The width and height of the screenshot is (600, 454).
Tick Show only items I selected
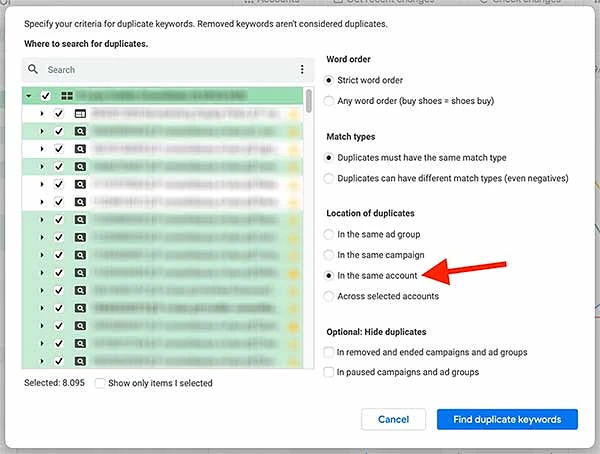pos(100,383)
